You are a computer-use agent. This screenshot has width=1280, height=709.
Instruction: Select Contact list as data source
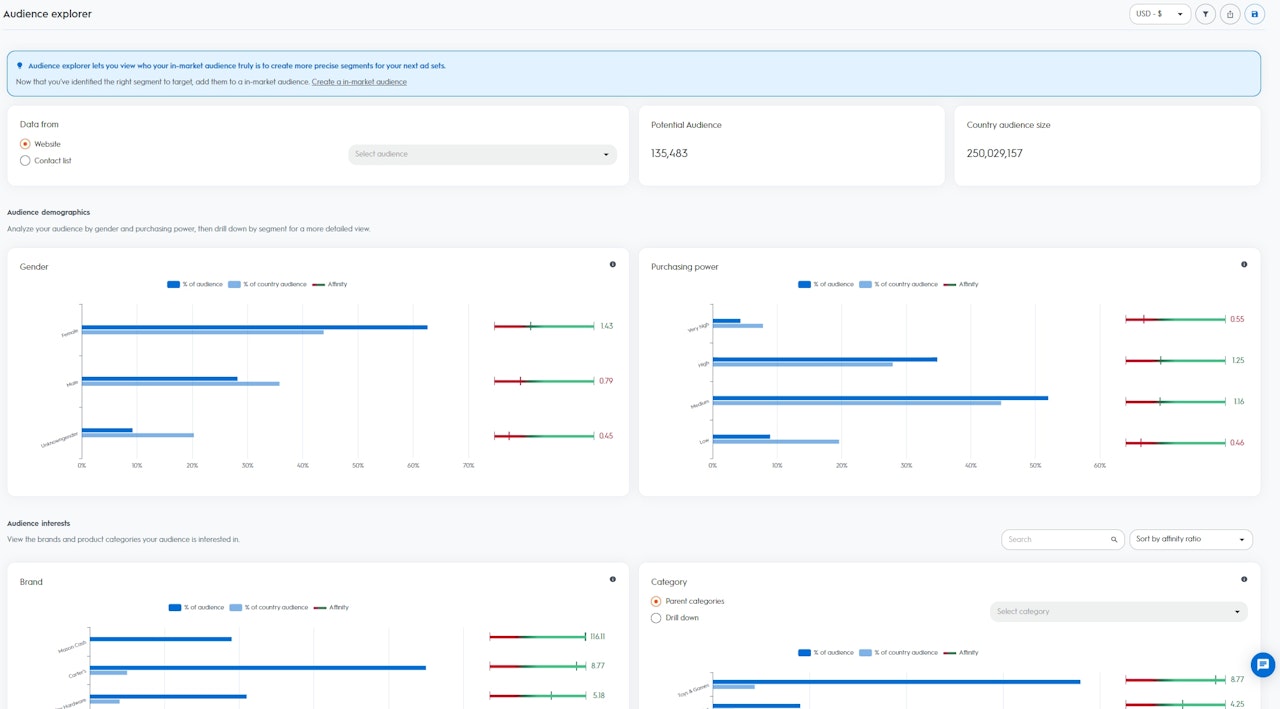[x=26, y=161]
